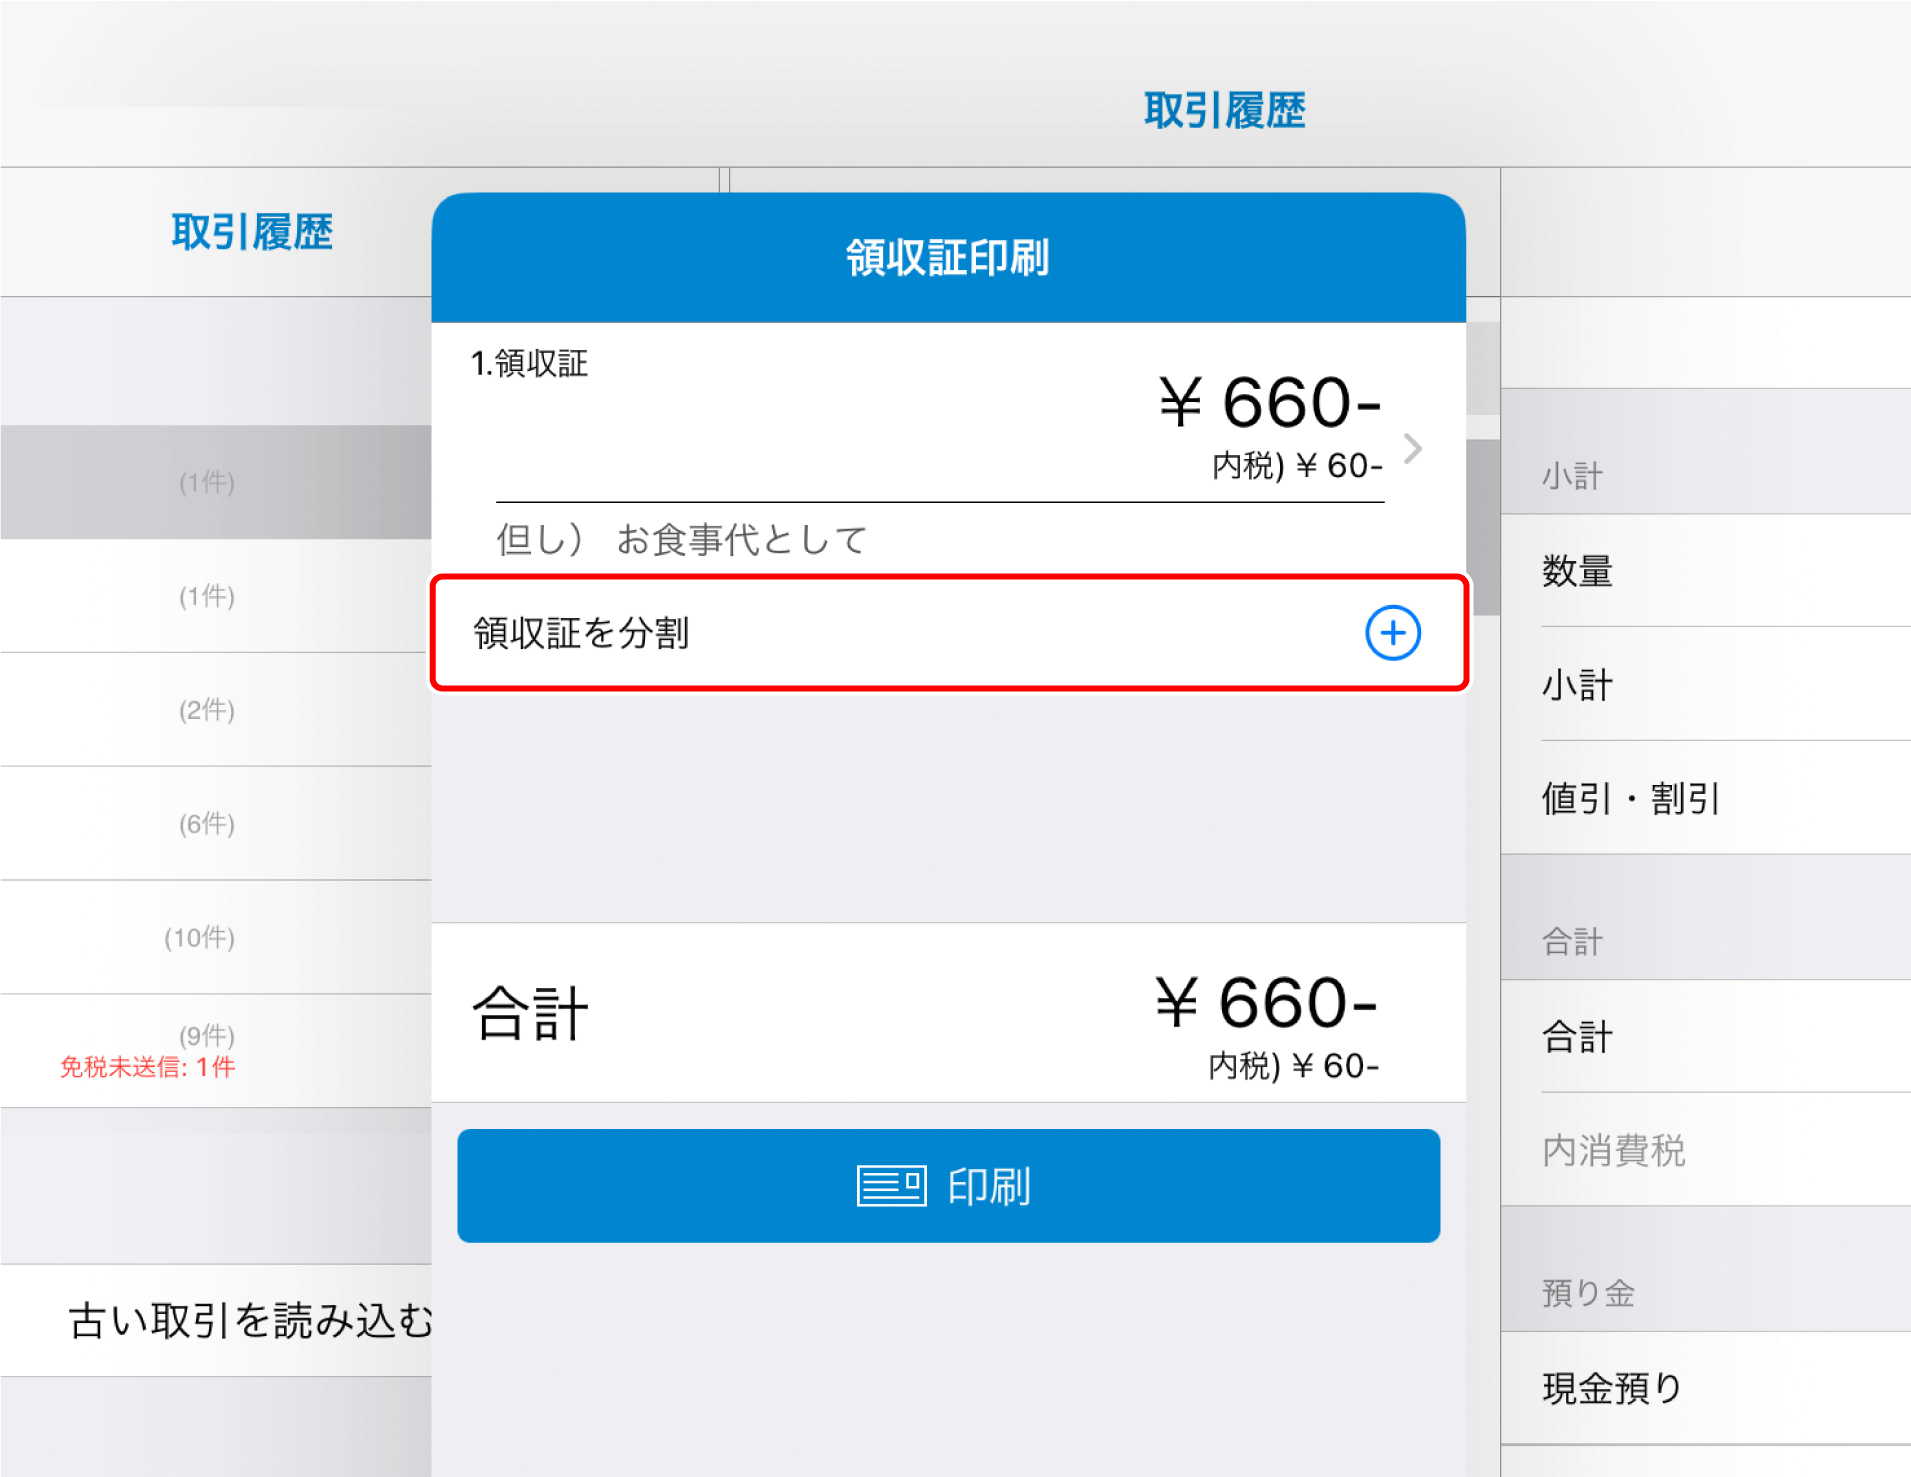Image resolution: width=1911 pixels, height=1477 pixels.
Task: Open receipt details with the chevron arrow
Action: 1412,449
